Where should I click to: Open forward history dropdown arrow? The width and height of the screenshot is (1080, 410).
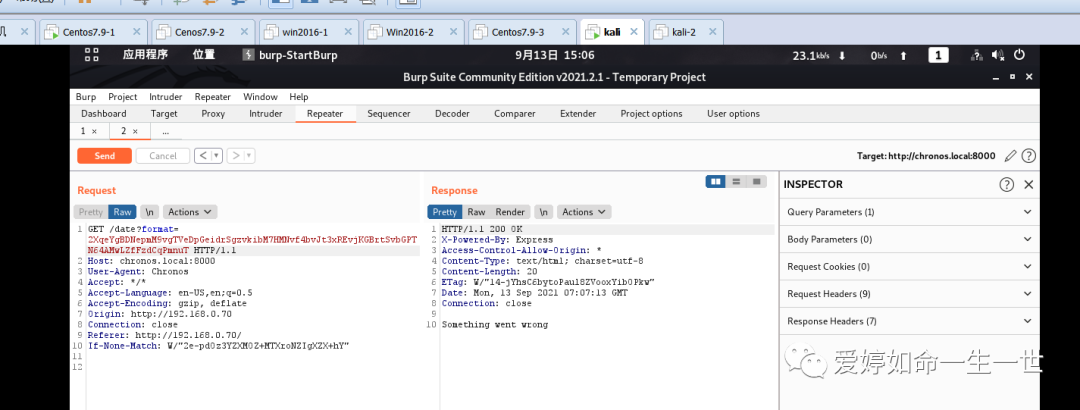tap(249, 156)
